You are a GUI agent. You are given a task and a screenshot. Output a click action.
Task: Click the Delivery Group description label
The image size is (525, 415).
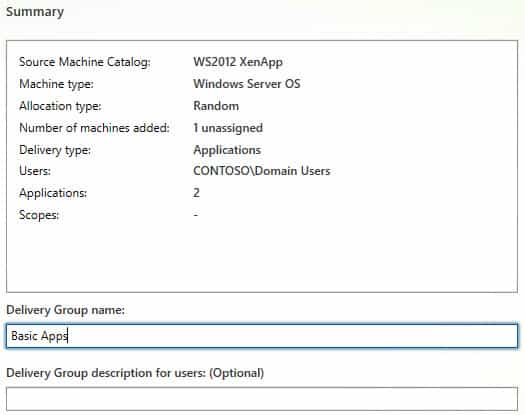135,373
